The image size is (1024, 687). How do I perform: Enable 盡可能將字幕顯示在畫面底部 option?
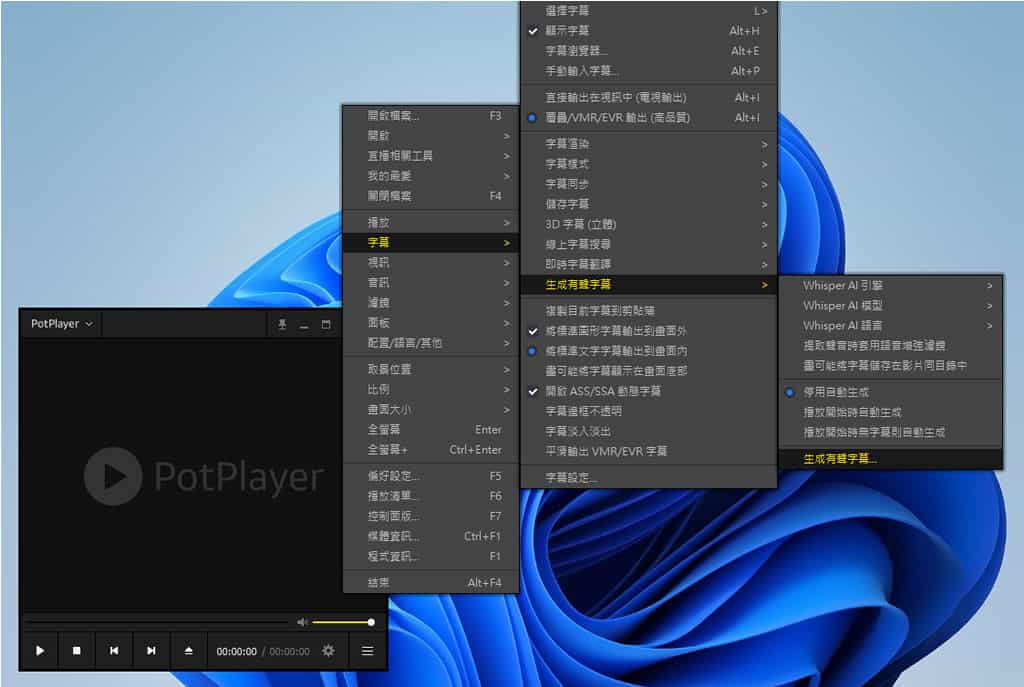point(648,371)
